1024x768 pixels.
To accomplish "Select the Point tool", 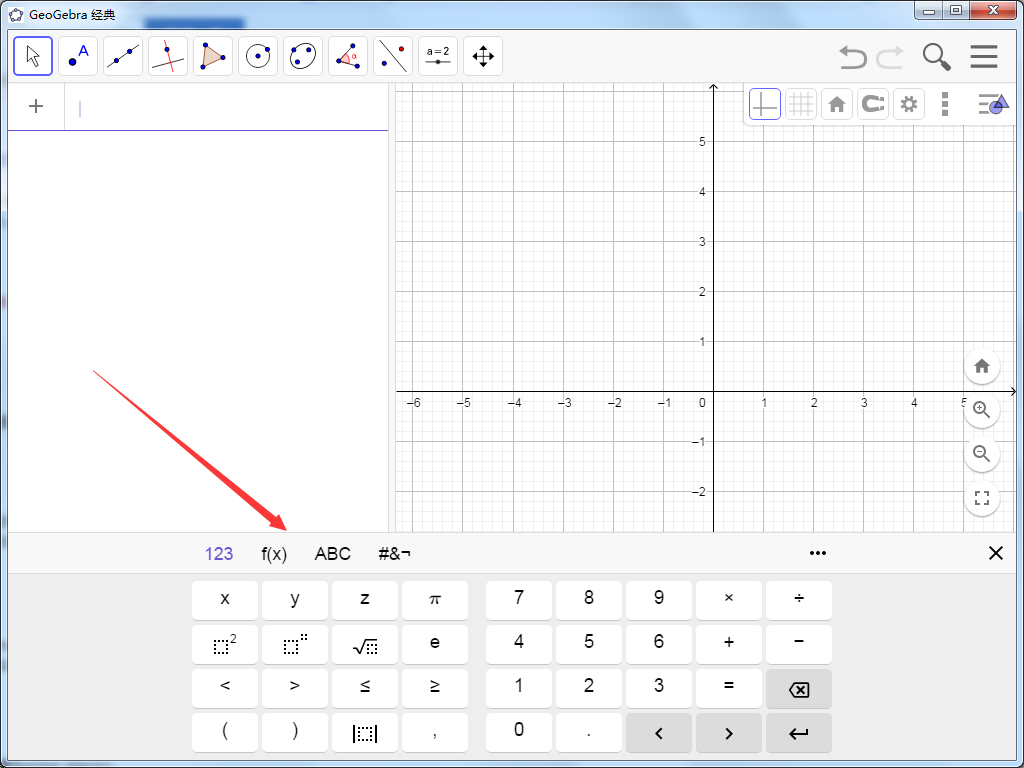I will pyautogui.click(x=78, y=56).
